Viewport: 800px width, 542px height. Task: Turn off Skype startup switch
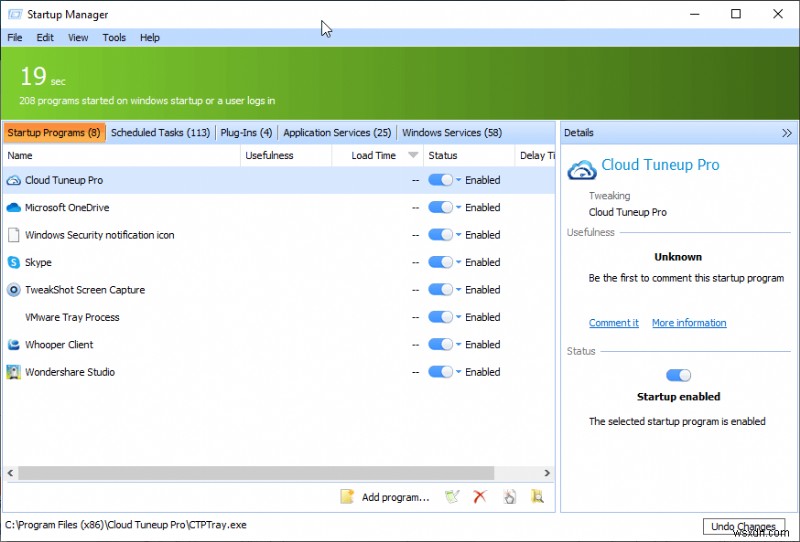440,262
